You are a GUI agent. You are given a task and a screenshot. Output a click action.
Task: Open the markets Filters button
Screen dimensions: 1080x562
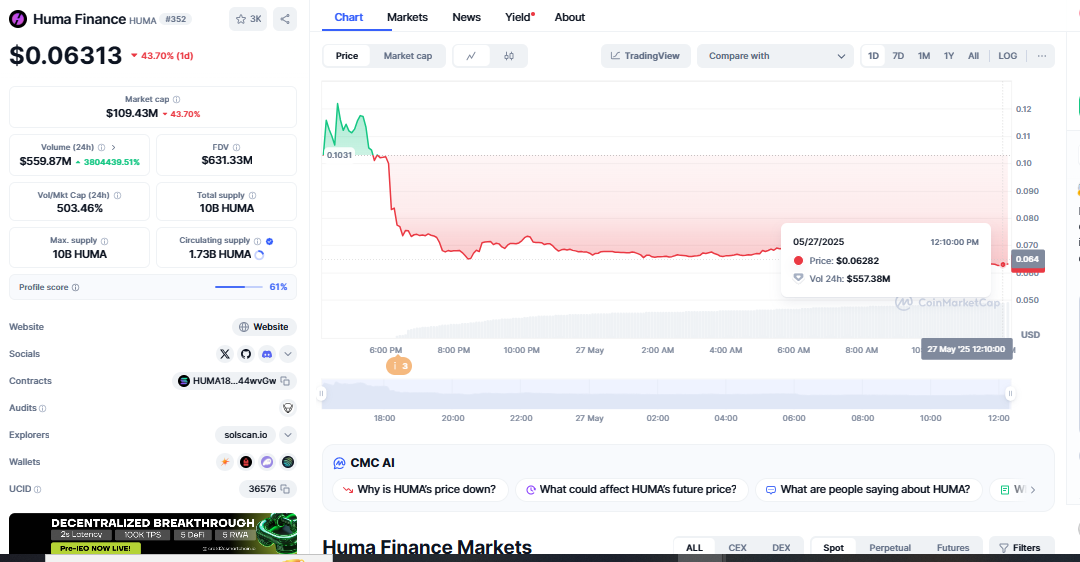pyautogui.click(x=1021, y=548)
